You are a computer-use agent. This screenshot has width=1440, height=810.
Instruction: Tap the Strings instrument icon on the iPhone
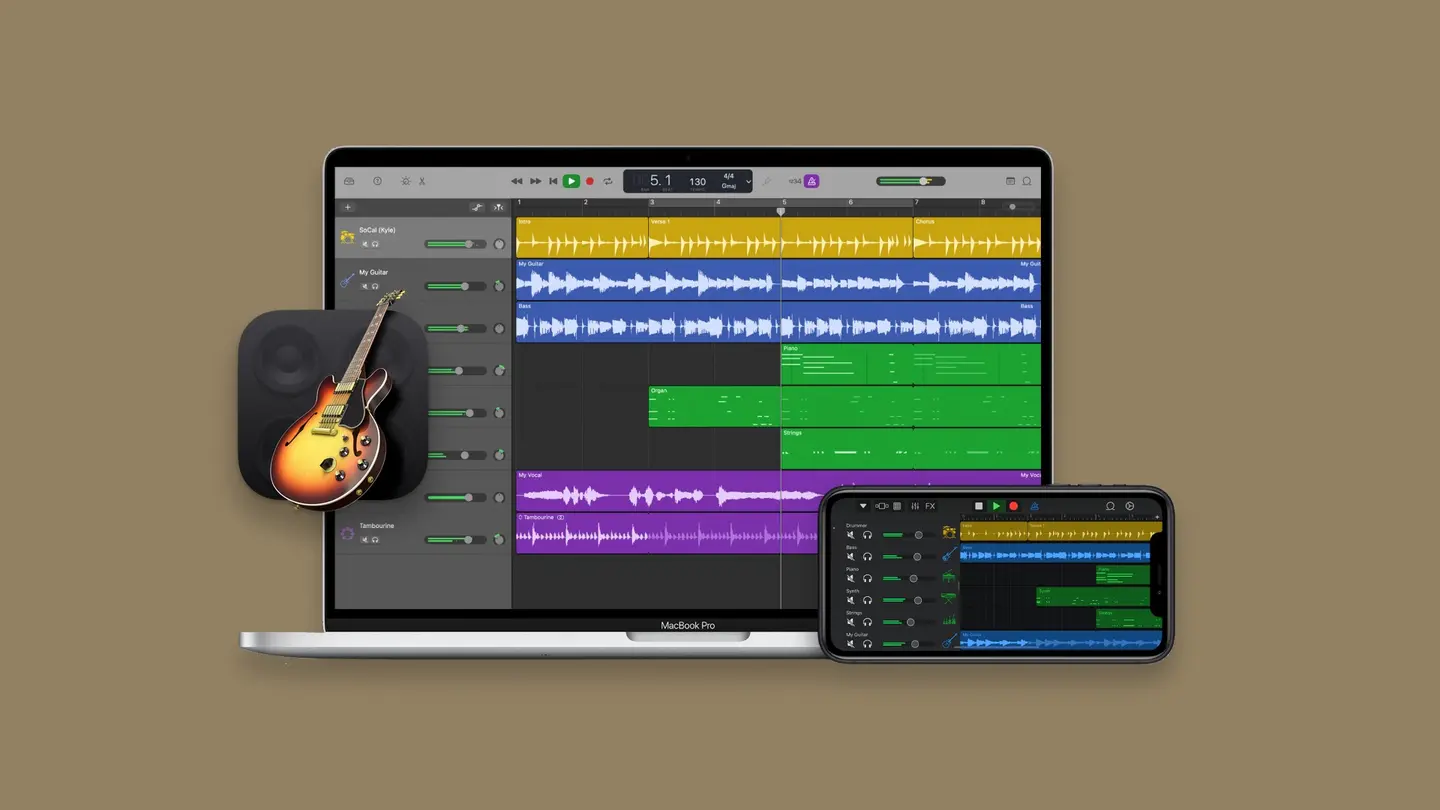click(x=949, y=620)
